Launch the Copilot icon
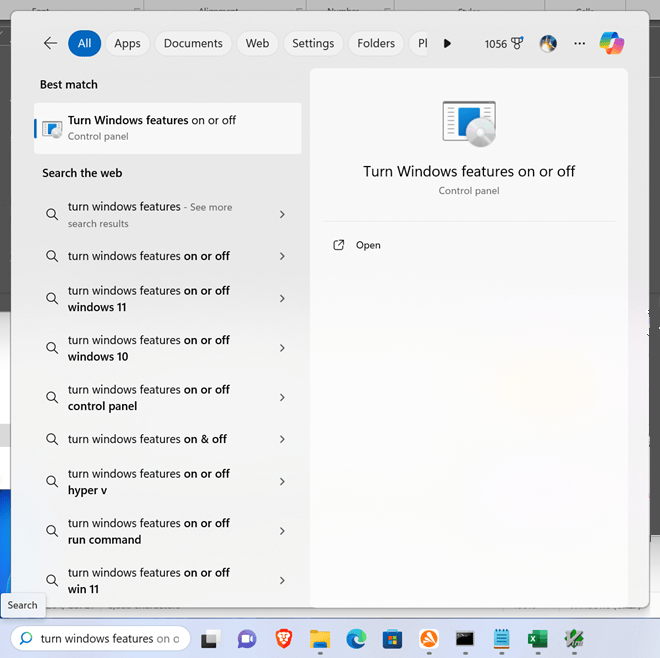The height and width of the screenshot is (658, 660). [x=612, y=43]
